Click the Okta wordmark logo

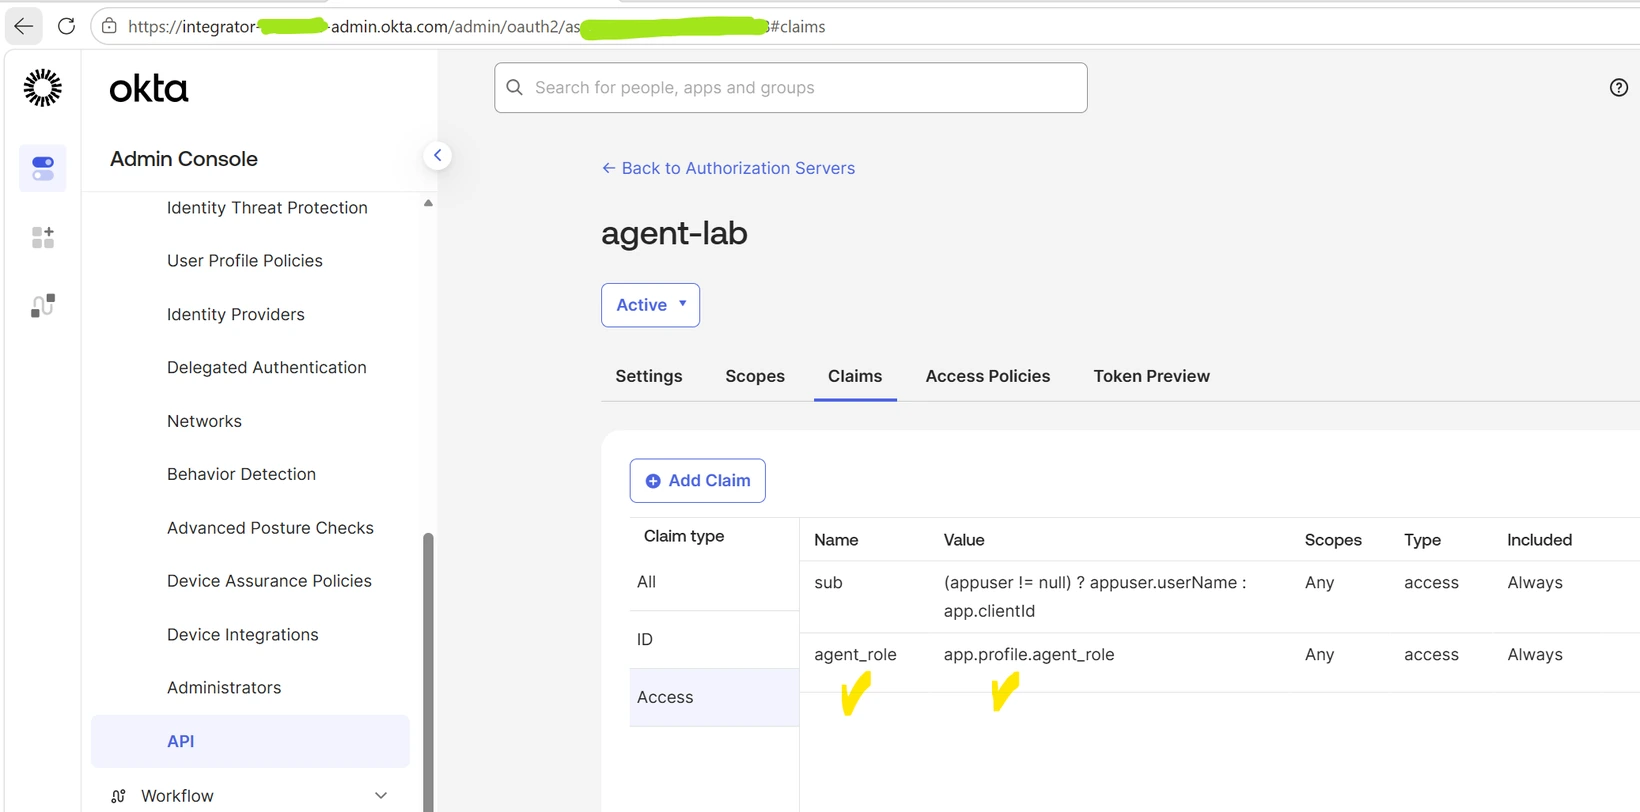coord(148,89)
